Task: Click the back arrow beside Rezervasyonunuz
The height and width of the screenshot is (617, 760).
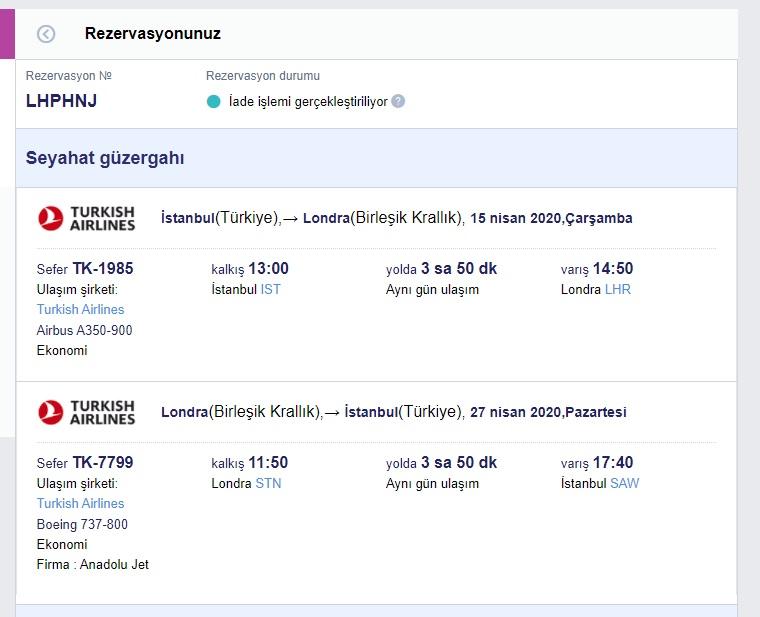Action: point(46,34)
